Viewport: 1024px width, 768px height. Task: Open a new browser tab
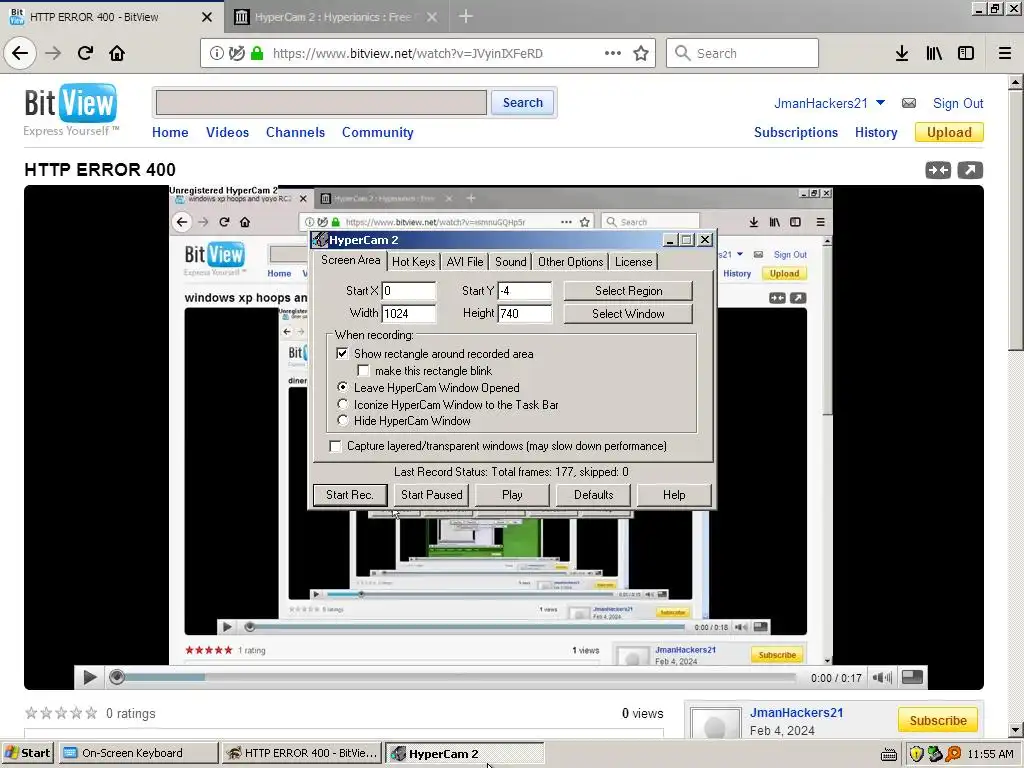coord(466,16)
